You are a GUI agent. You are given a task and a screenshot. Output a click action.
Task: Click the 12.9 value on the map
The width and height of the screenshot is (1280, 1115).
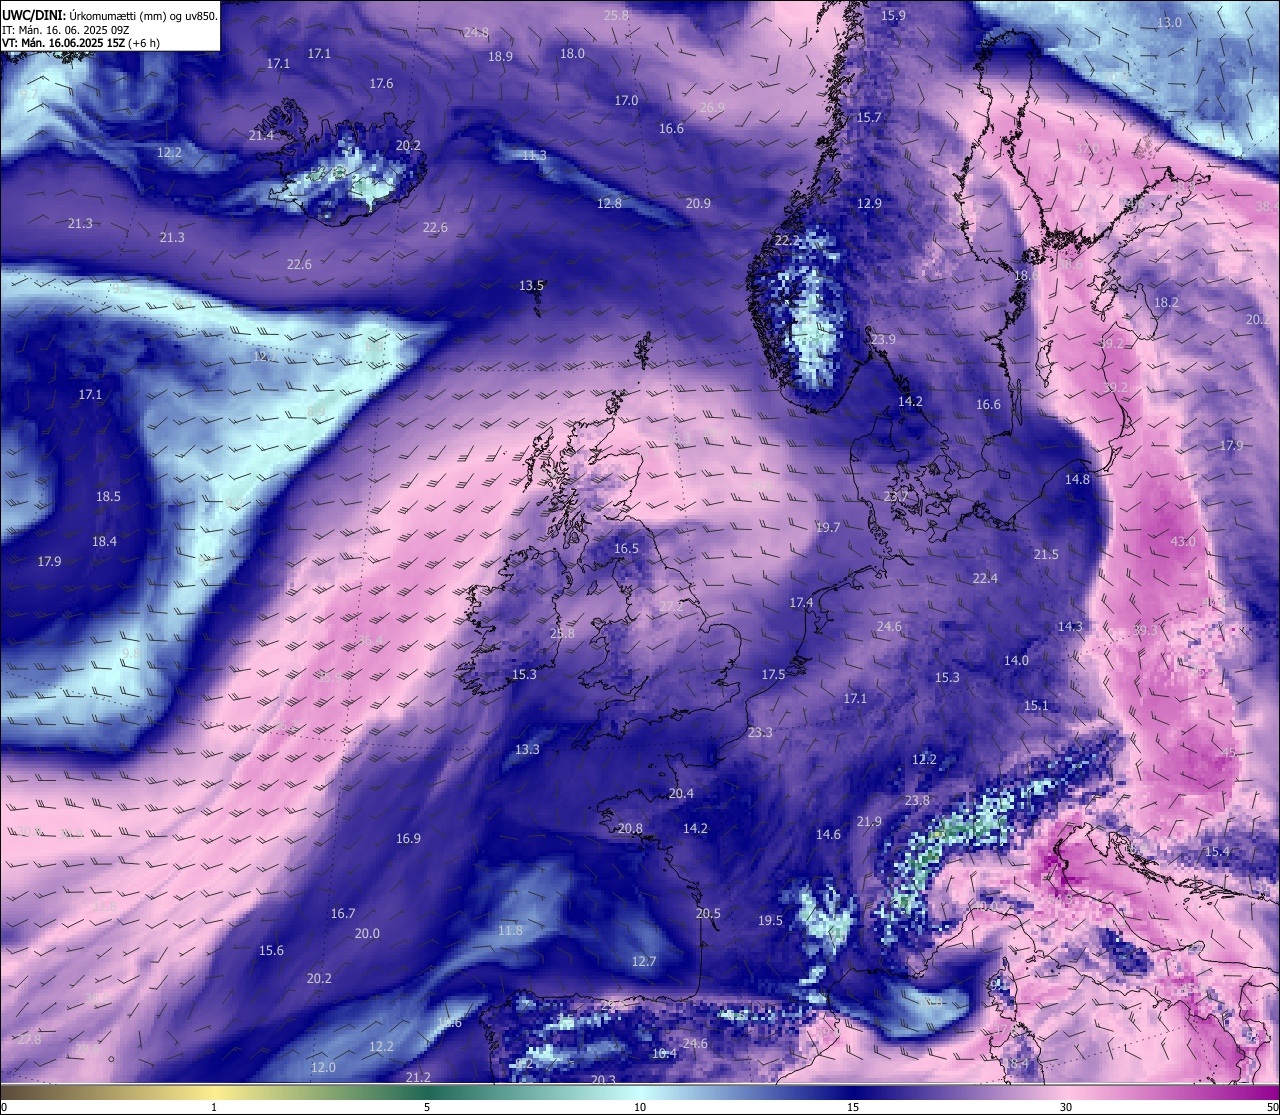tap(869, 203)
